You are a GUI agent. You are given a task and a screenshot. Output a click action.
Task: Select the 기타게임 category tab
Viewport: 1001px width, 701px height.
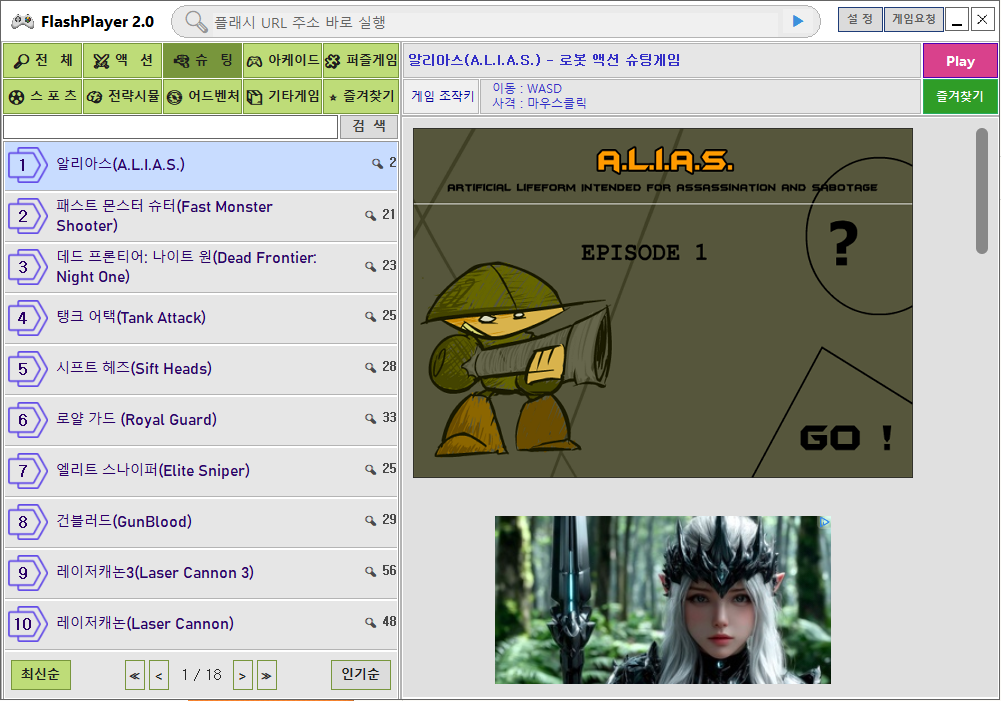282,96
